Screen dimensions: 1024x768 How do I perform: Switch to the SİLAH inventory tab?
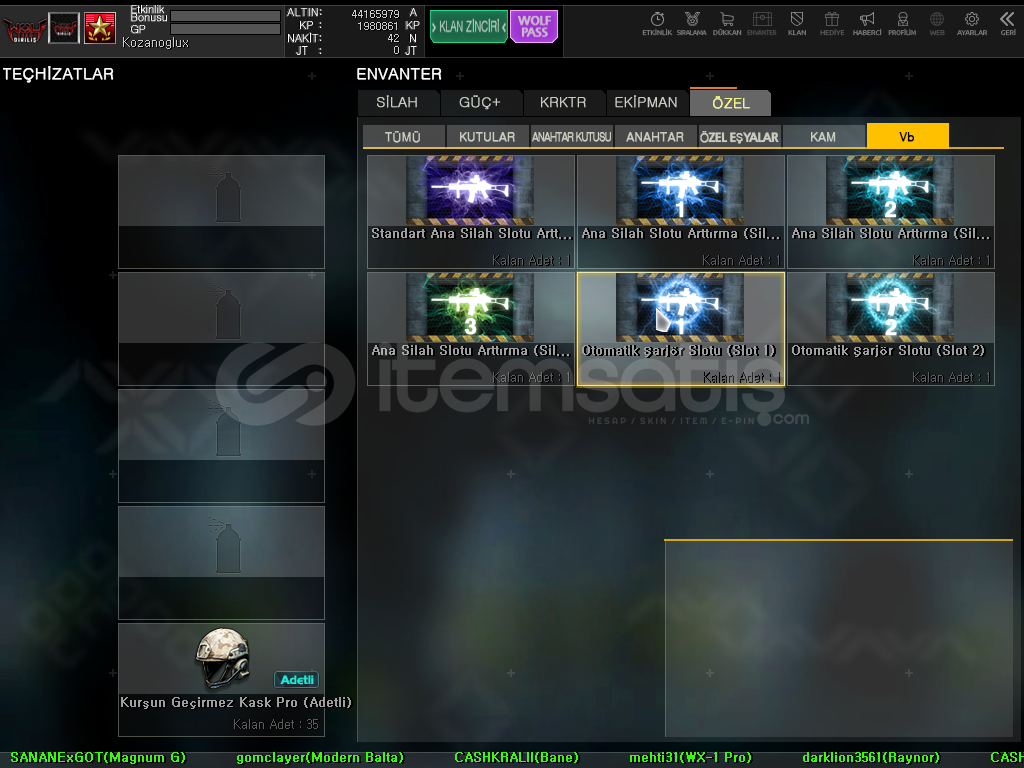(397, 103)
